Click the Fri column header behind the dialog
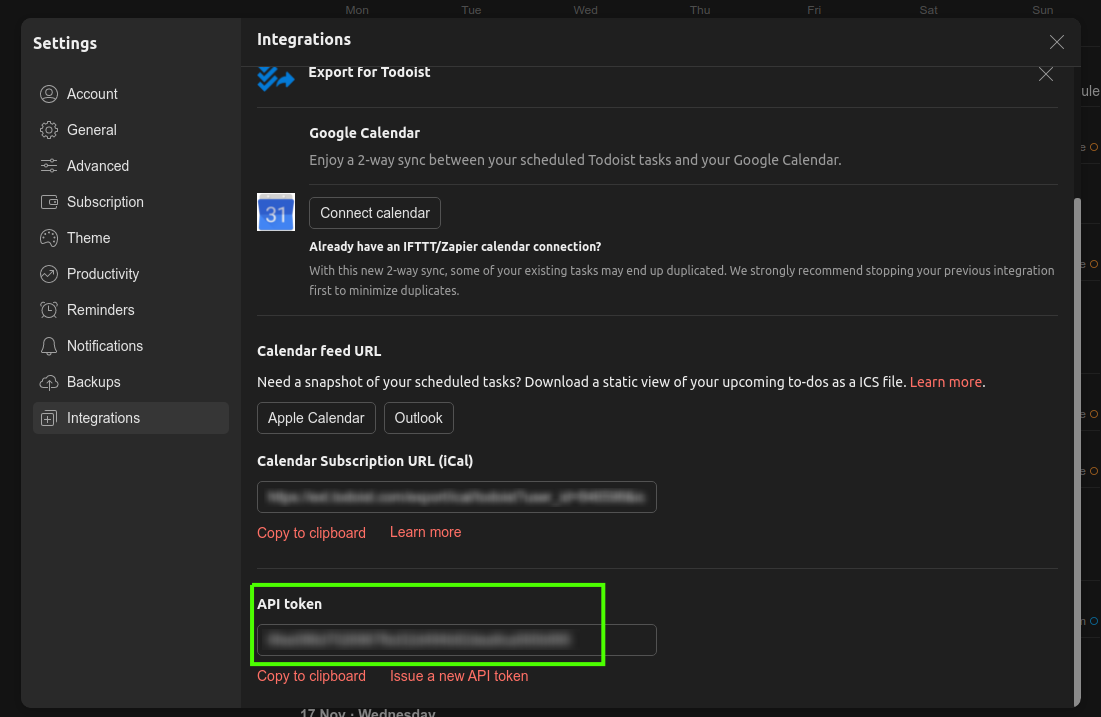The width and height of the screenshot is (1101, 717). click(x=814, y=10)
